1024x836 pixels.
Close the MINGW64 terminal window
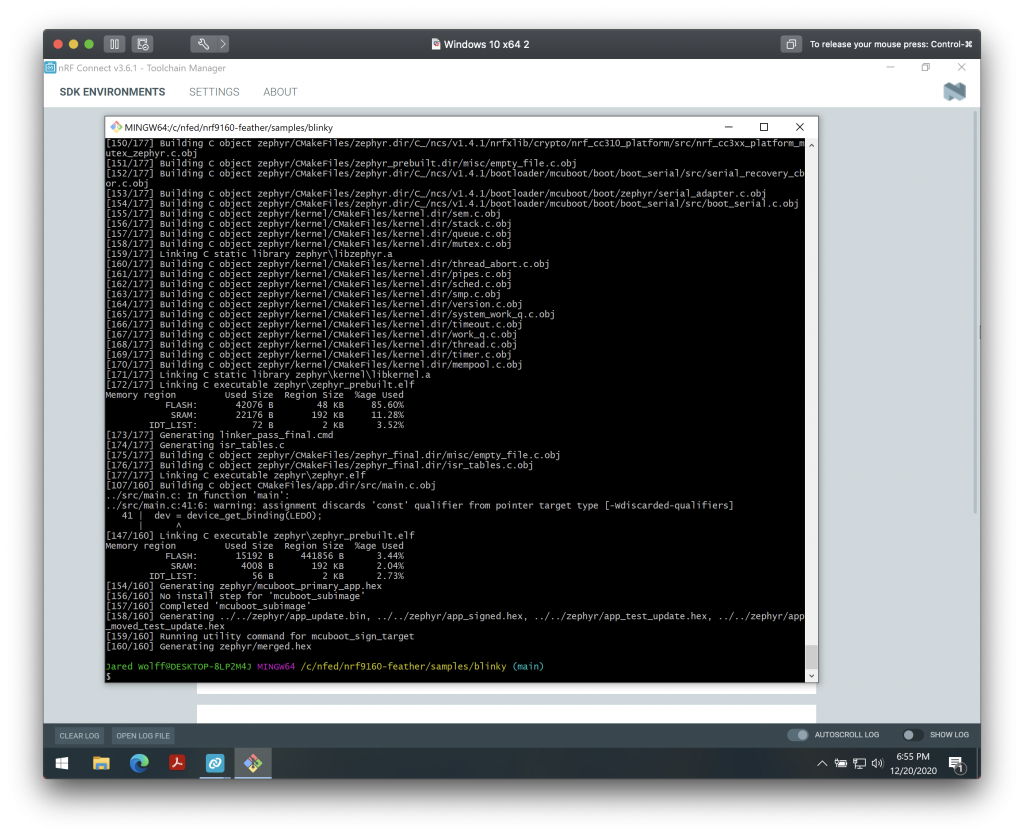[x=799, y=127]
